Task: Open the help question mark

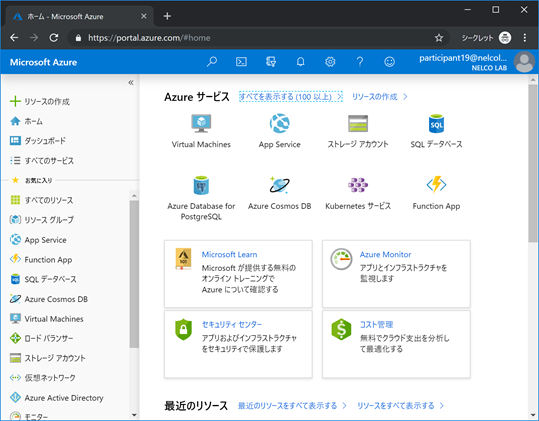Action: [360, 62]
